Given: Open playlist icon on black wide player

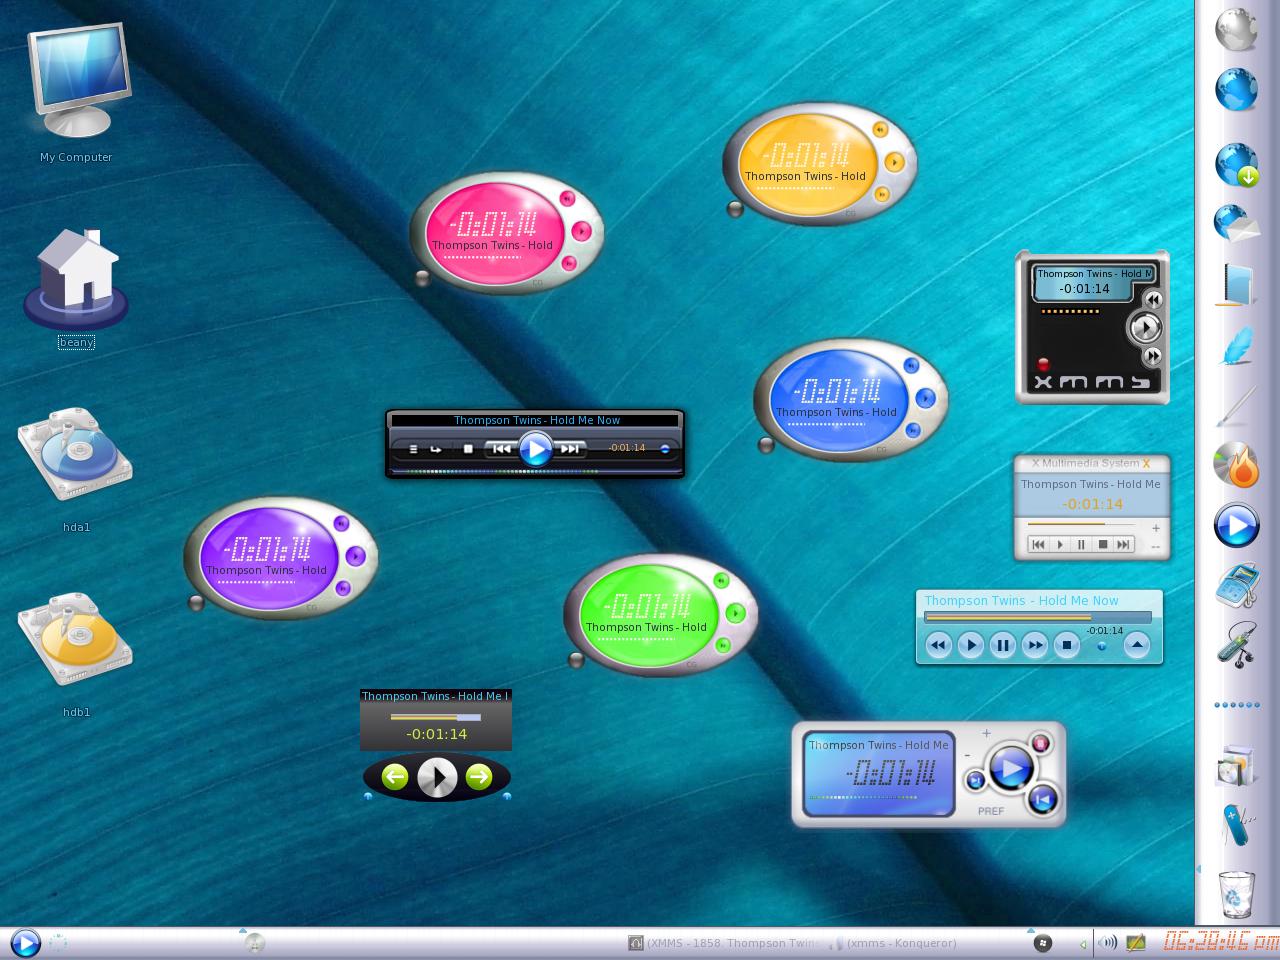Looking at the screenshot, I should 413,449.
